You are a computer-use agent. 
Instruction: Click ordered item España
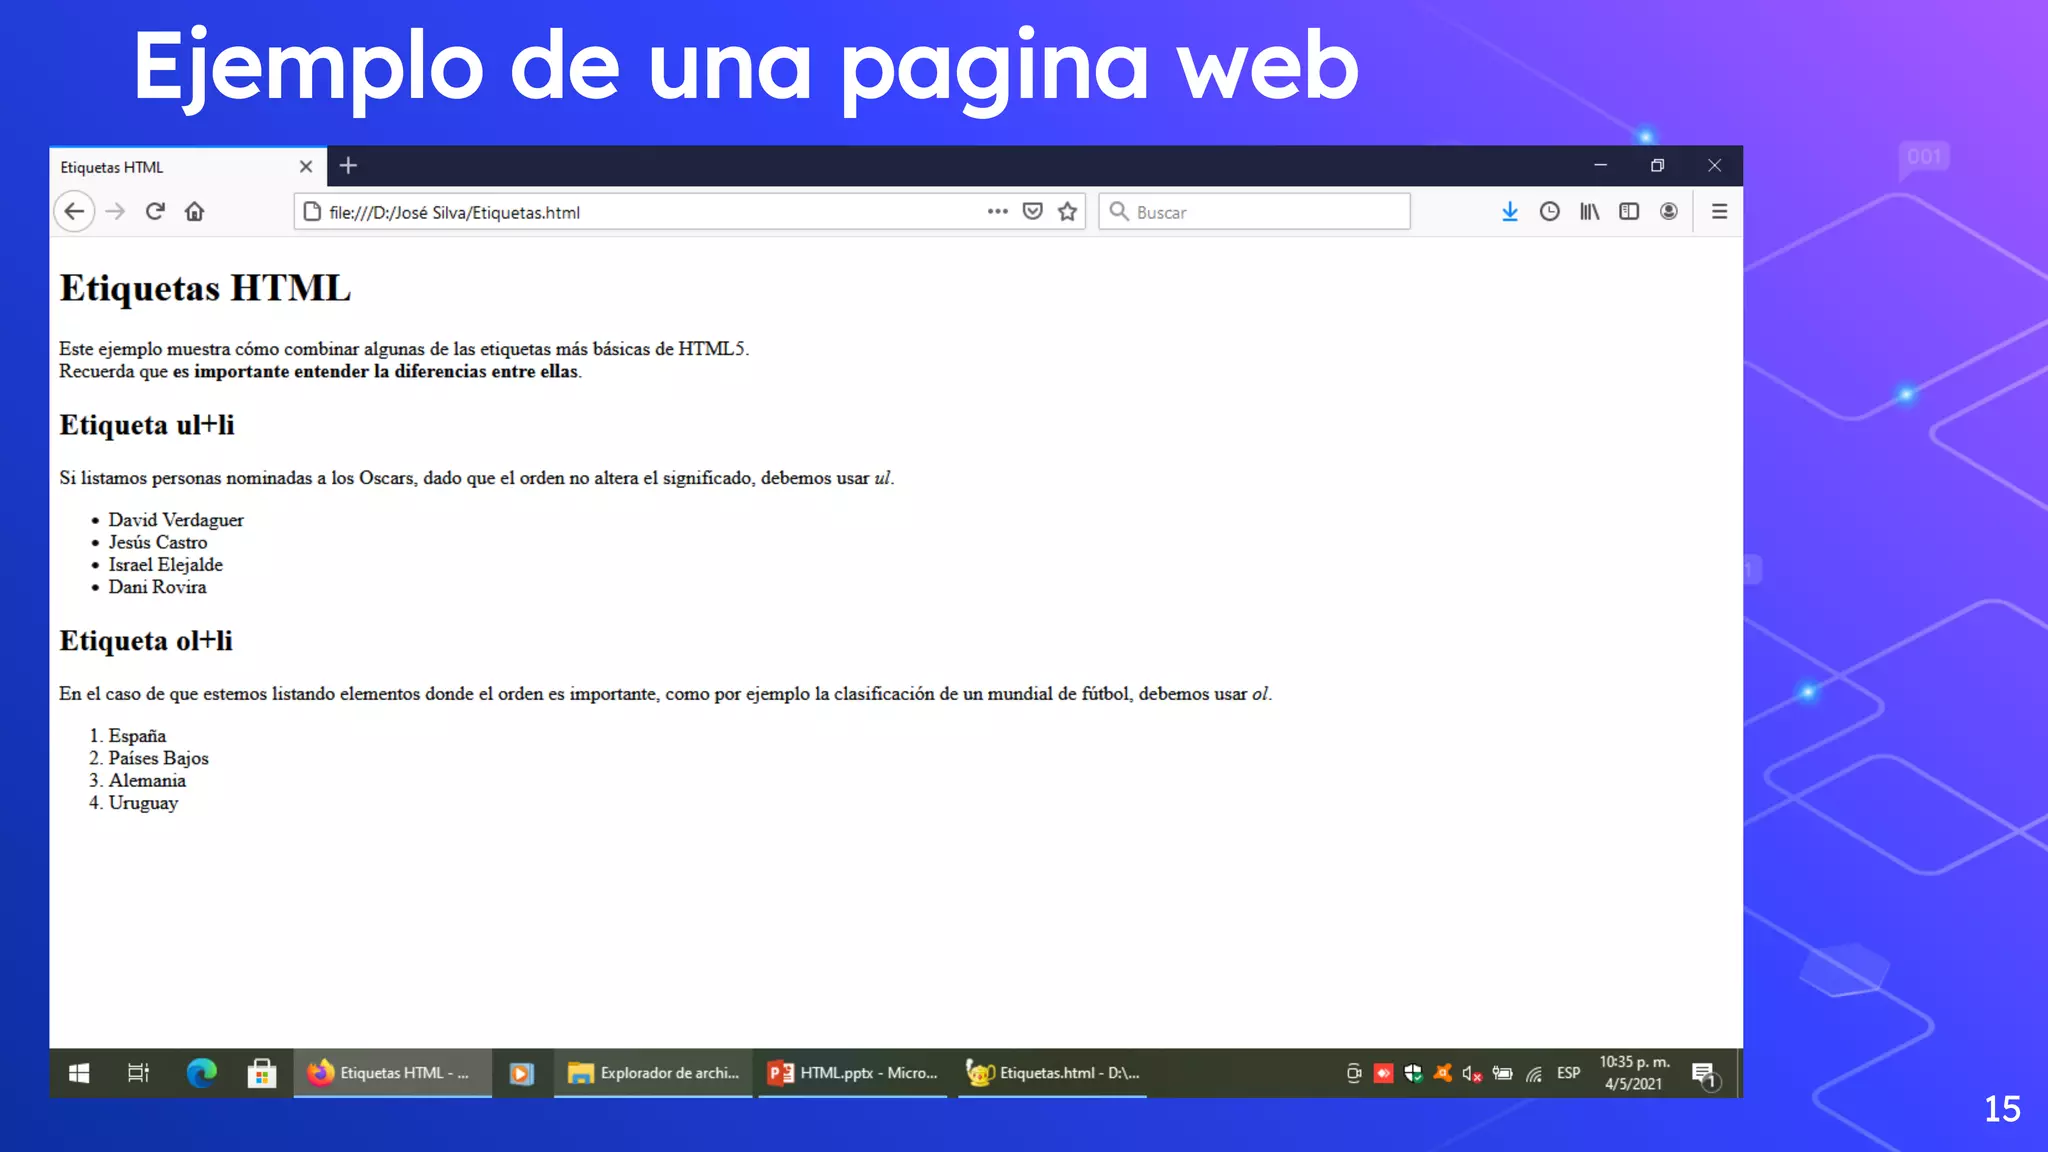tap(137, 736)
